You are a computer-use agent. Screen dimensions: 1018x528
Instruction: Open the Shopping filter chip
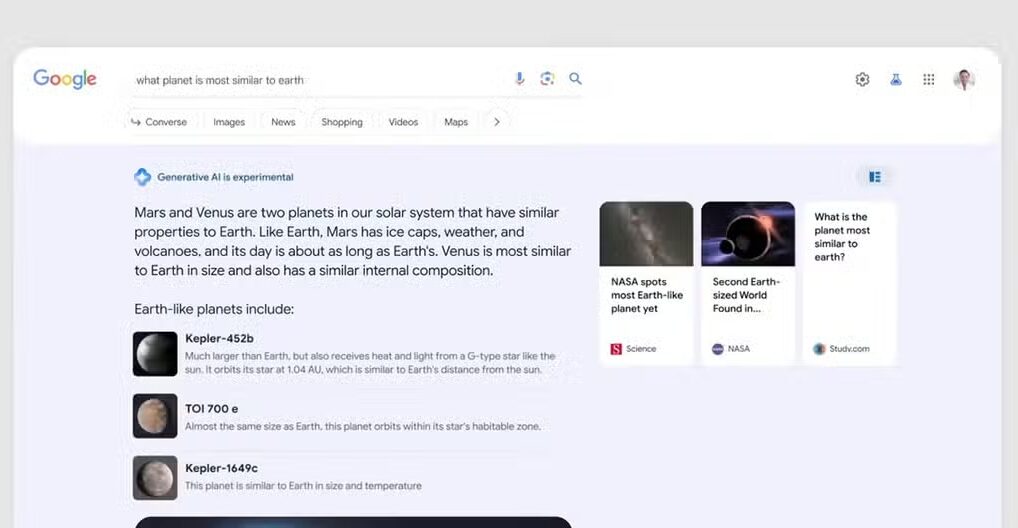click(342, 122)
